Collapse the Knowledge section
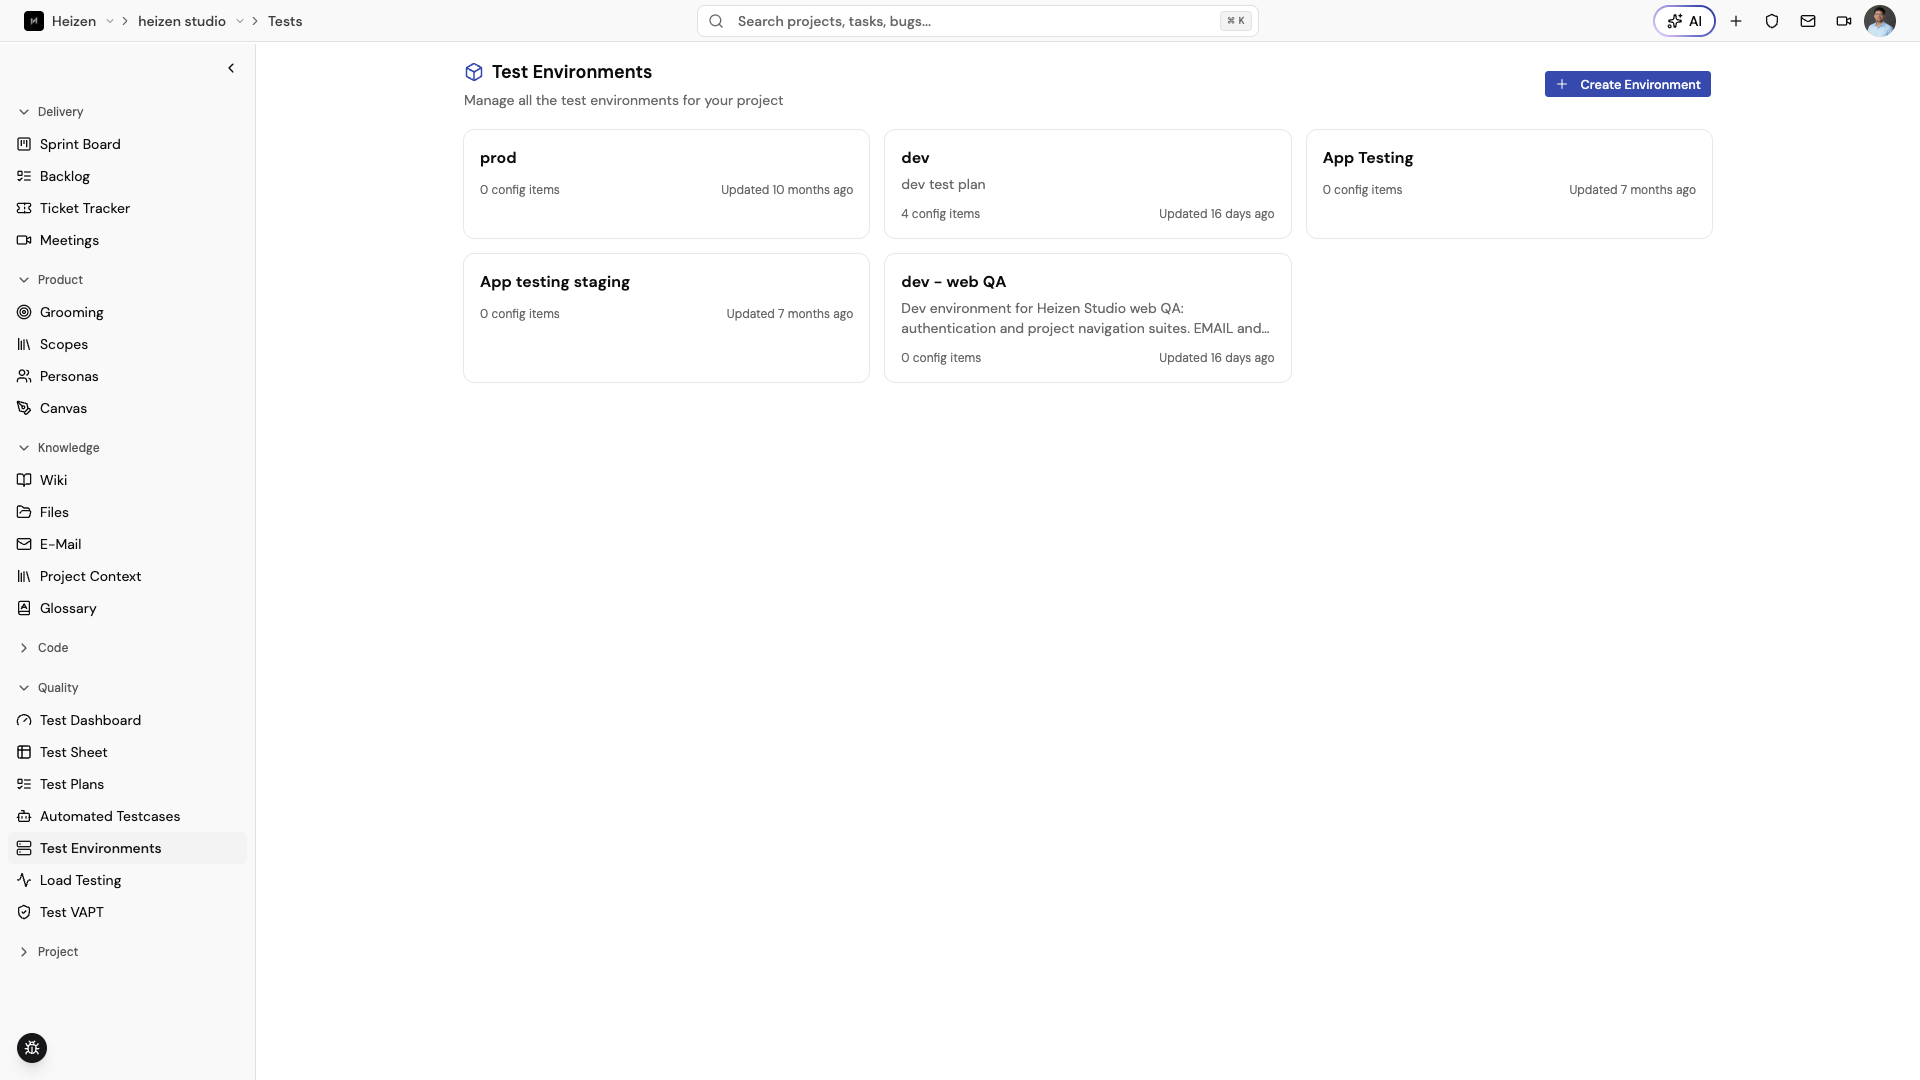Viewport: 1920px width, 1080px height. coord(58,448)
